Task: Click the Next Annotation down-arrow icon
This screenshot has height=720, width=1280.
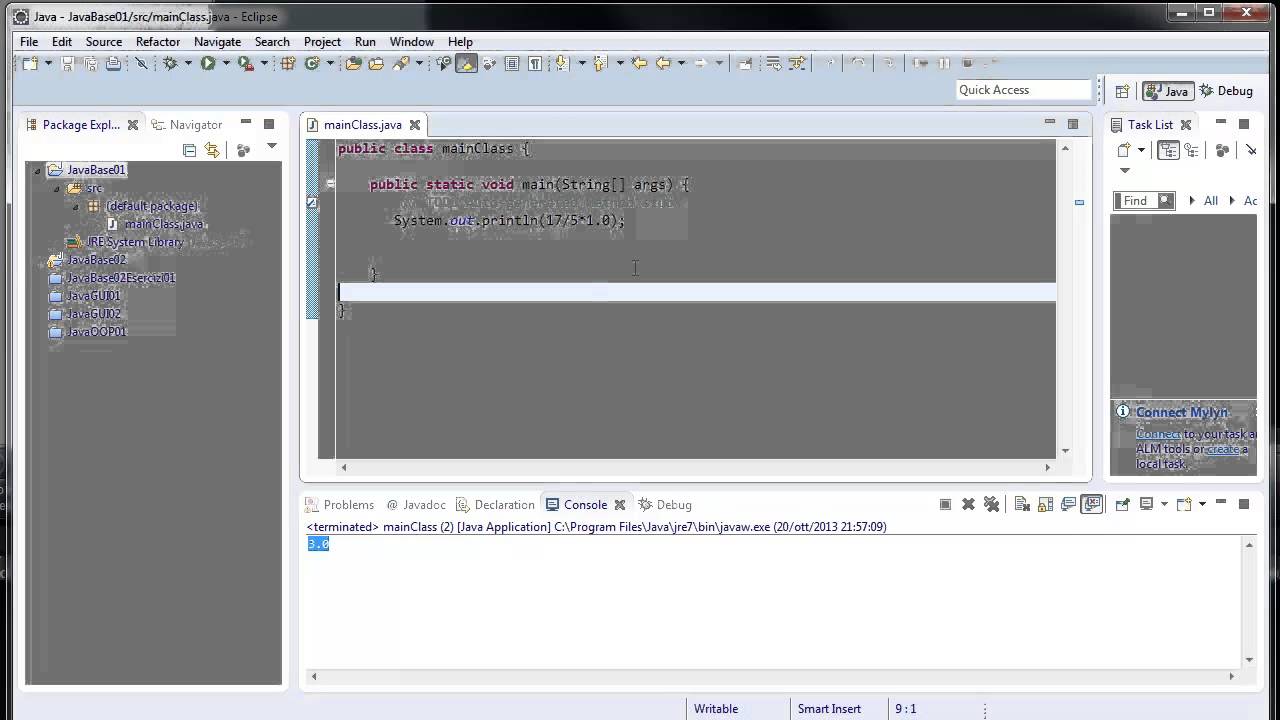Action: coord(561,63)
